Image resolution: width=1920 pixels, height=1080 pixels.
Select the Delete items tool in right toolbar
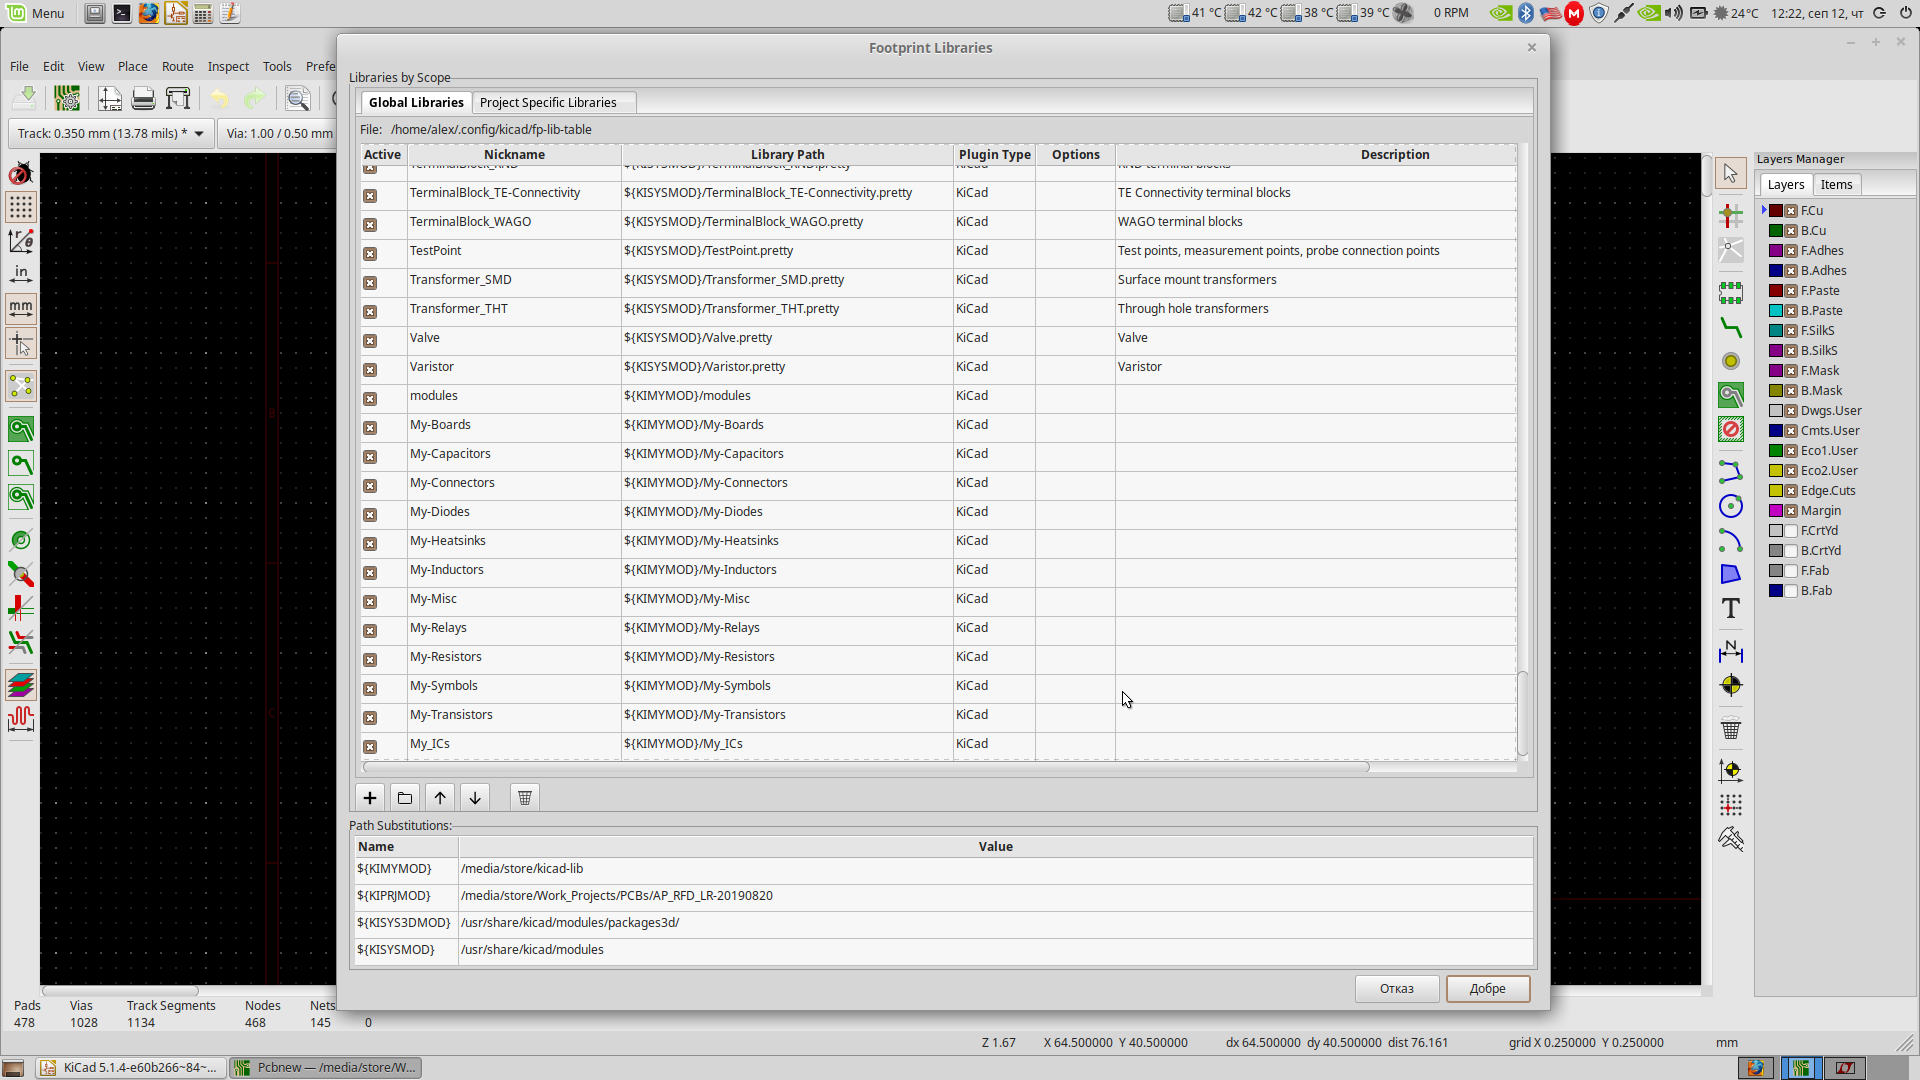pyautogui.click(x=1731, y=729)
